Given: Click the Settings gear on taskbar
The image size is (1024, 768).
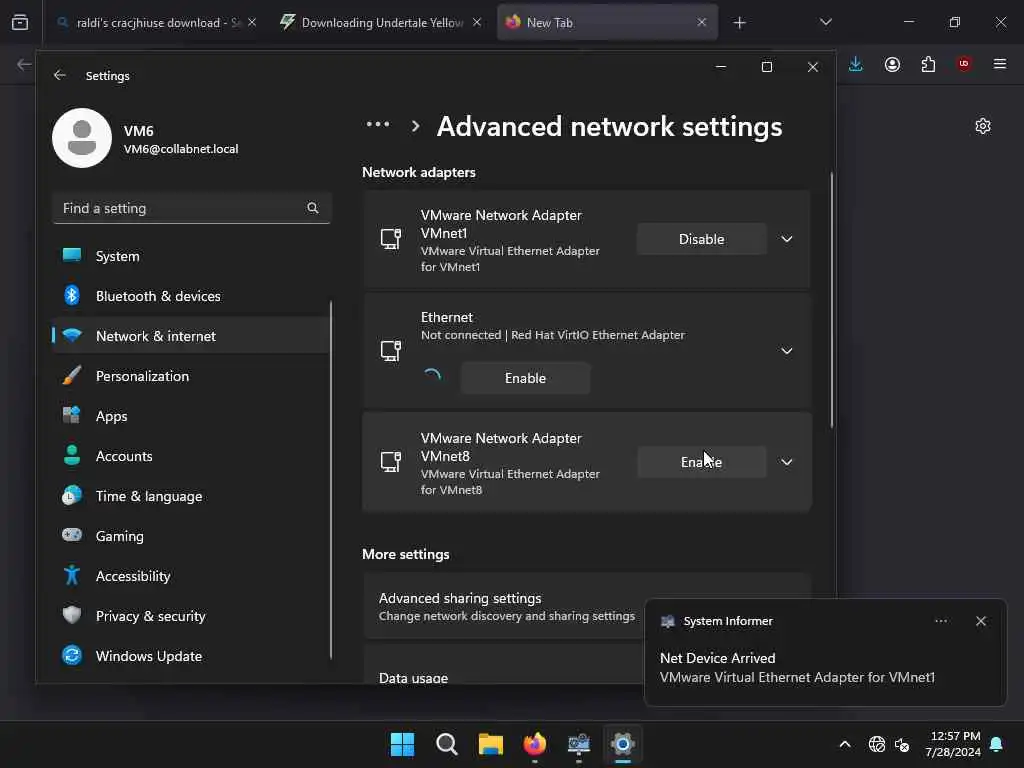Looking at the screenshot, I should tap(623, 744).
